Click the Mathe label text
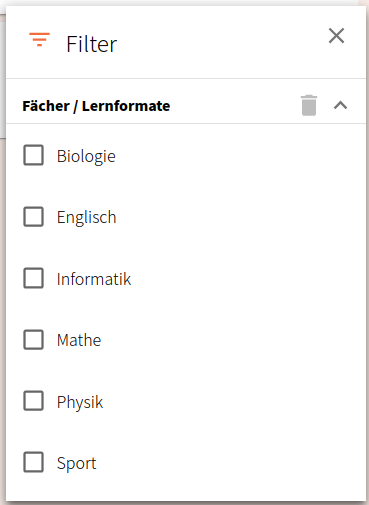The image size is (369, 505). point(79,340)
